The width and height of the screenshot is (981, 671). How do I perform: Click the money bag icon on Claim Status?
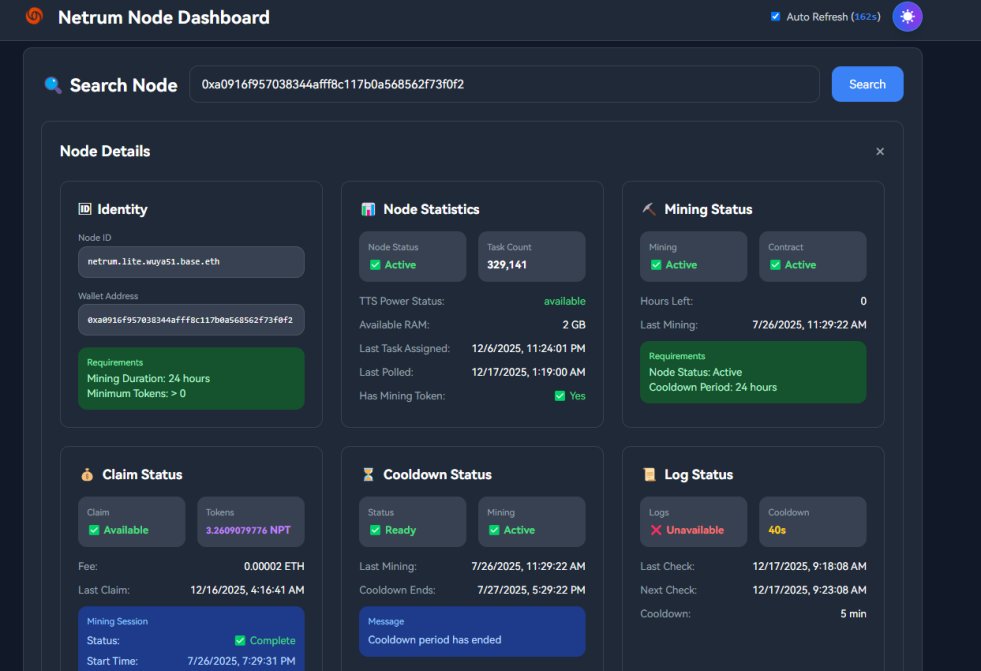(86, 474)
